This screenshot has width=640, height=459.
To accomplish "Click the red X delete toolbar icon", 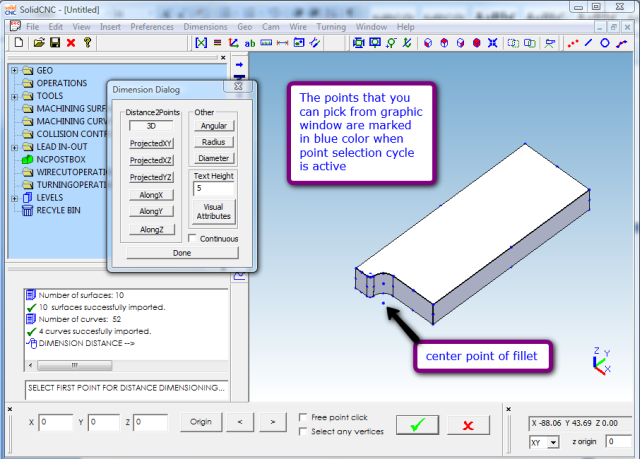I will click(x=70, y=43).
